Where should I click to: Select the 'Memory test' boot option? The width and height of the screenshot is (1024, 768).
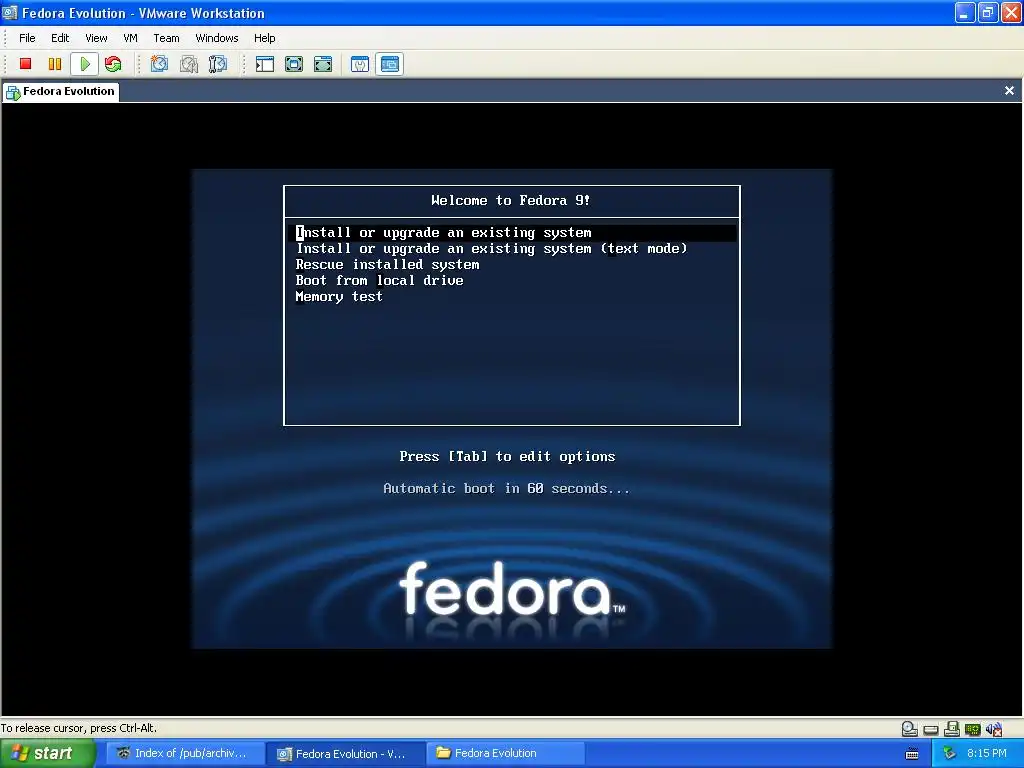pyautogui.click(x=339, y=296)
